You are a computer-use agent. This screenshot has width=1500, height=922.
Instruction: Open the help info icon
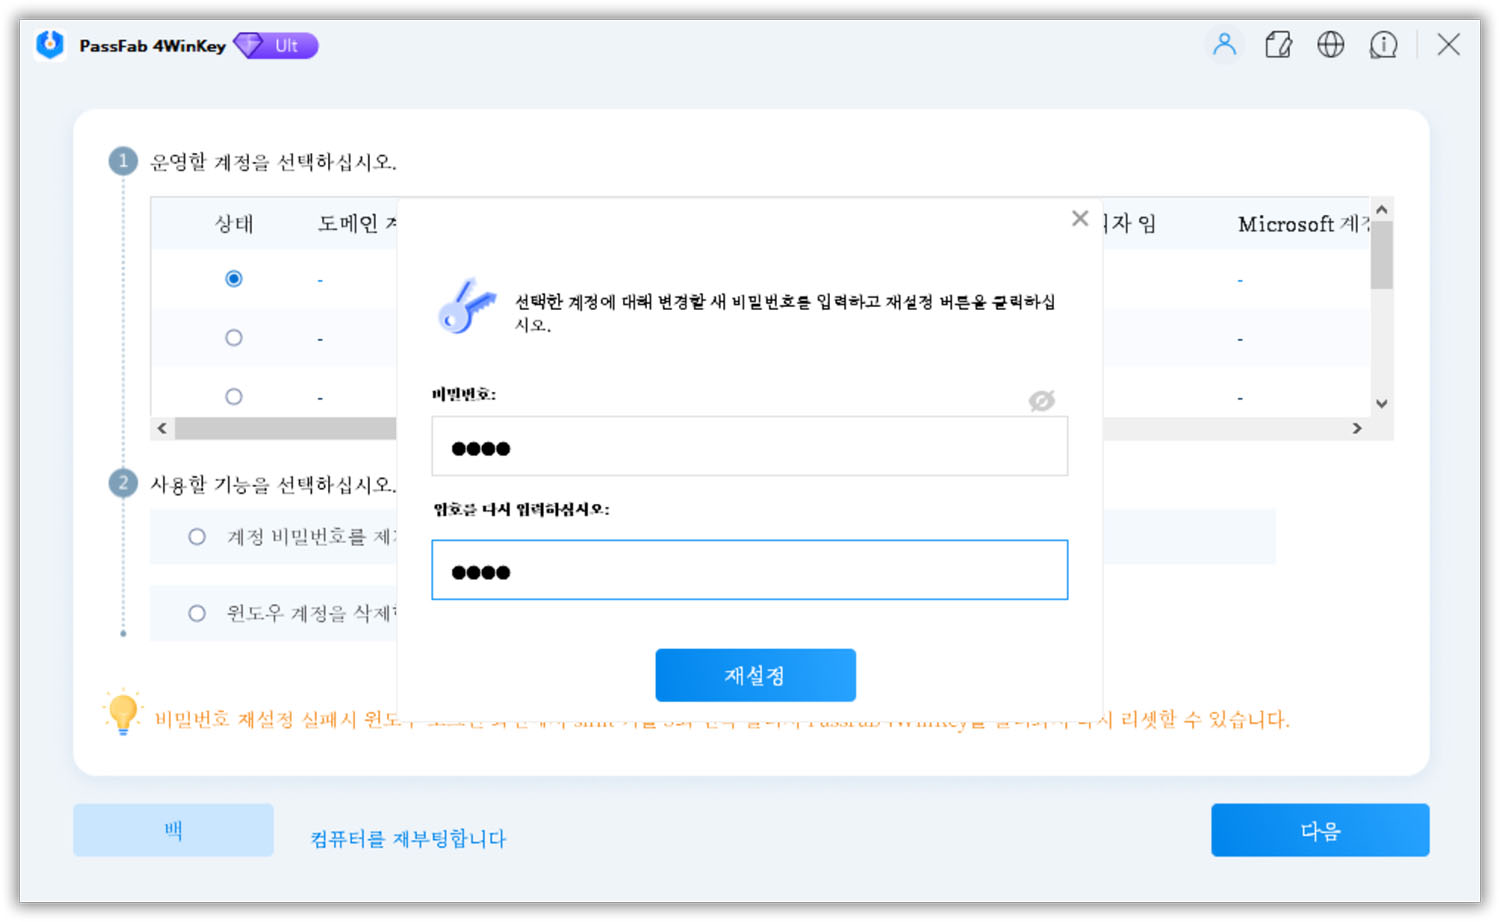pos(1384,44)
